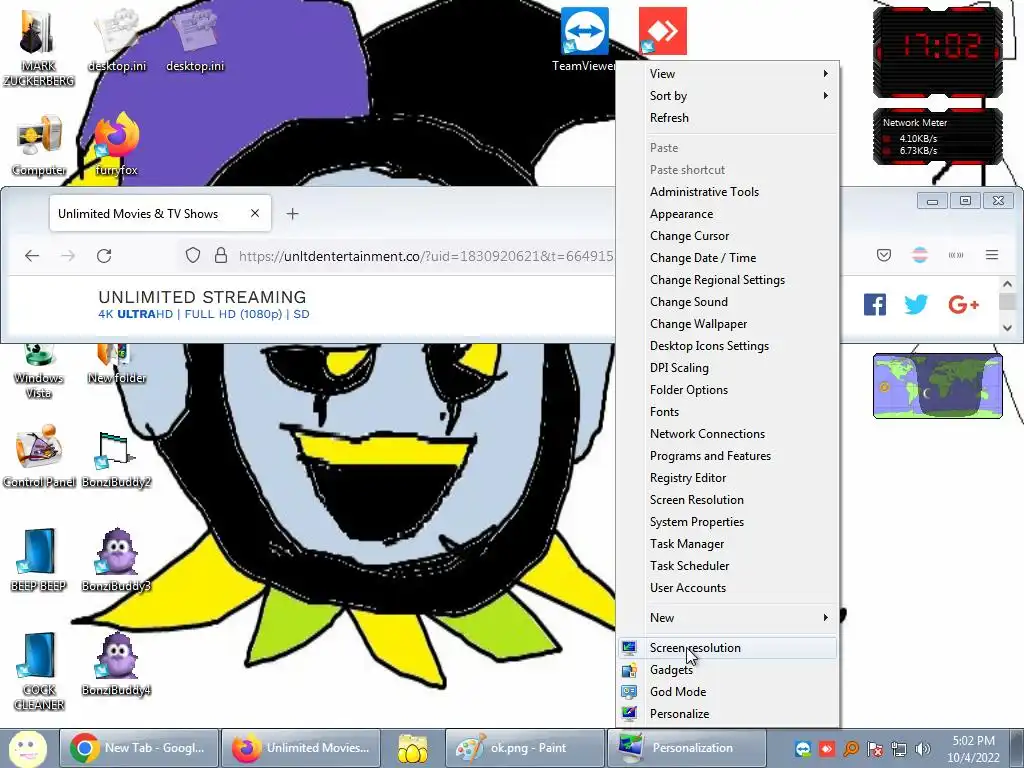The height and width of the screenshot is (768, 1024).
Task: Select highlighted Screen resolution entry with icon
Action: pos(728,648)
